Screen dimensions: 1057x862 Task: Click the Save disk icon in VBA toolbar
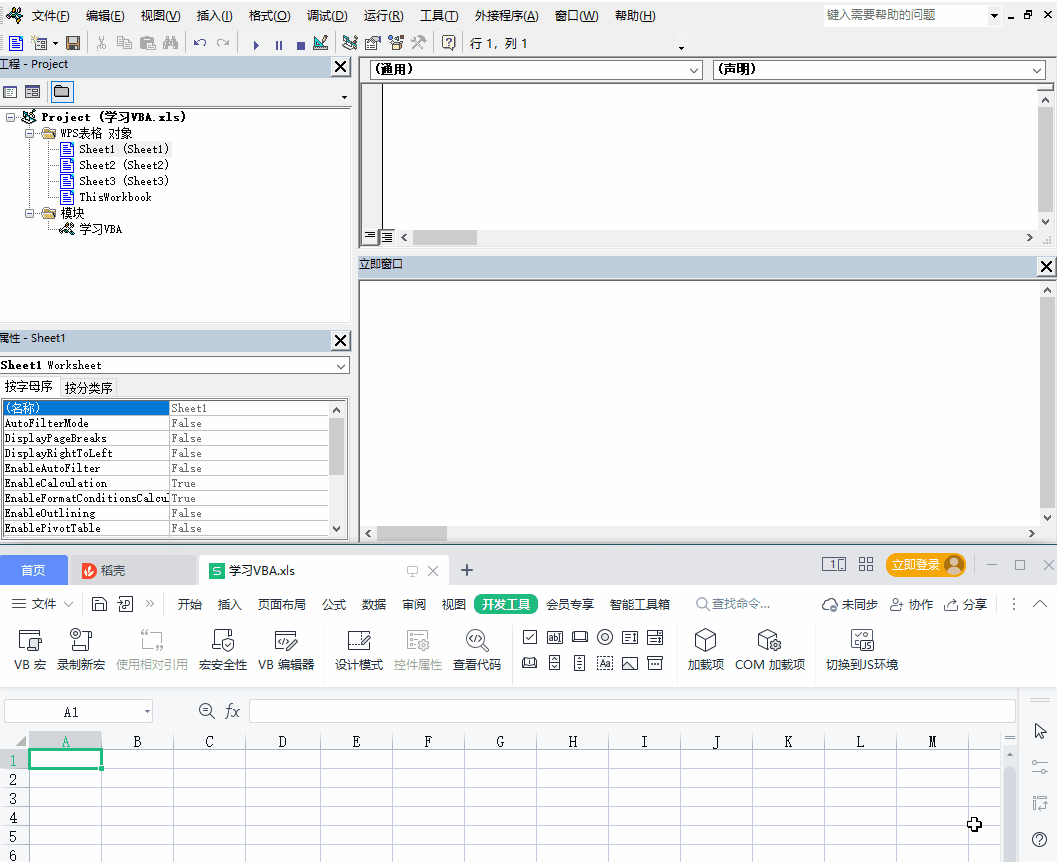pos(73,43)
